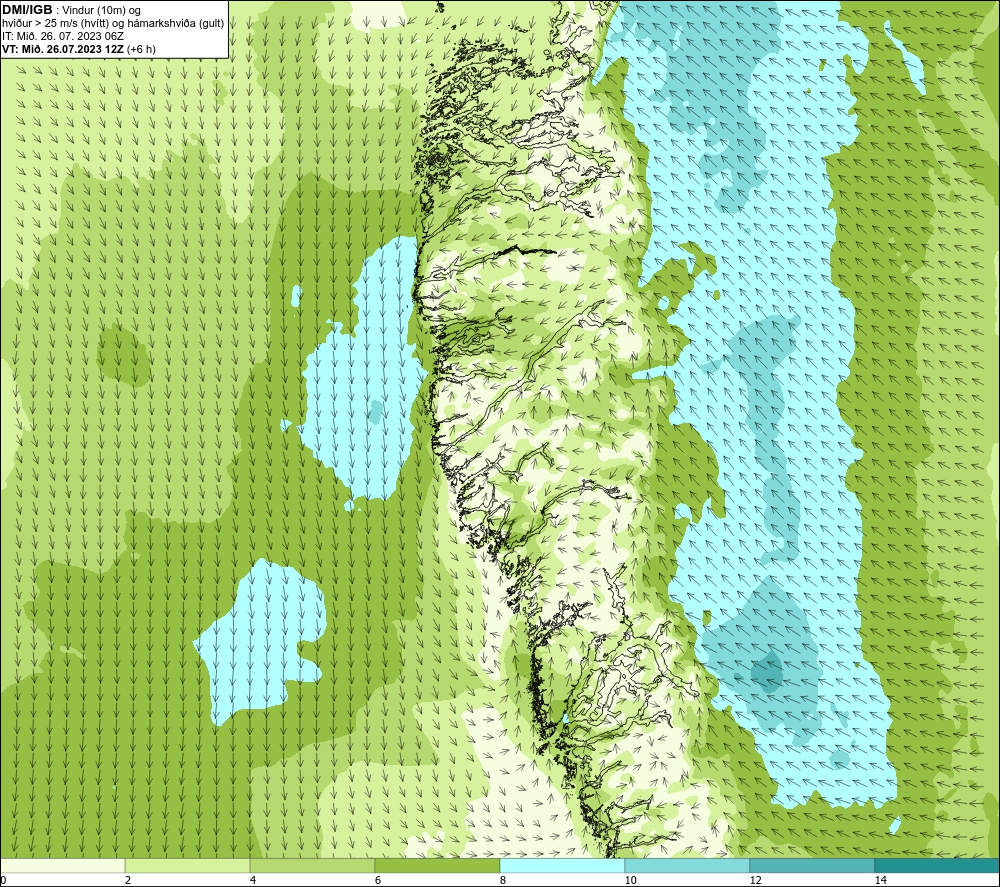Screen dimensions: 1000x887
Task: Click the 'IT: Mið. 26. 07. 2023 06Z' line
Action: [x=62, y=36]
